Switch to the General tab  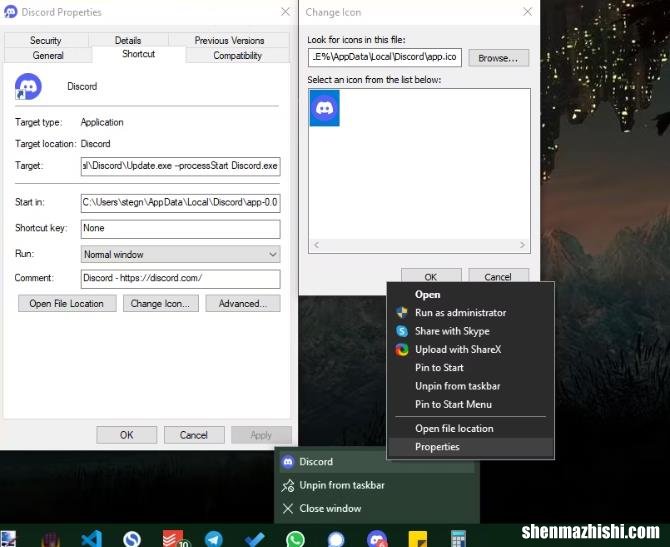48,55
